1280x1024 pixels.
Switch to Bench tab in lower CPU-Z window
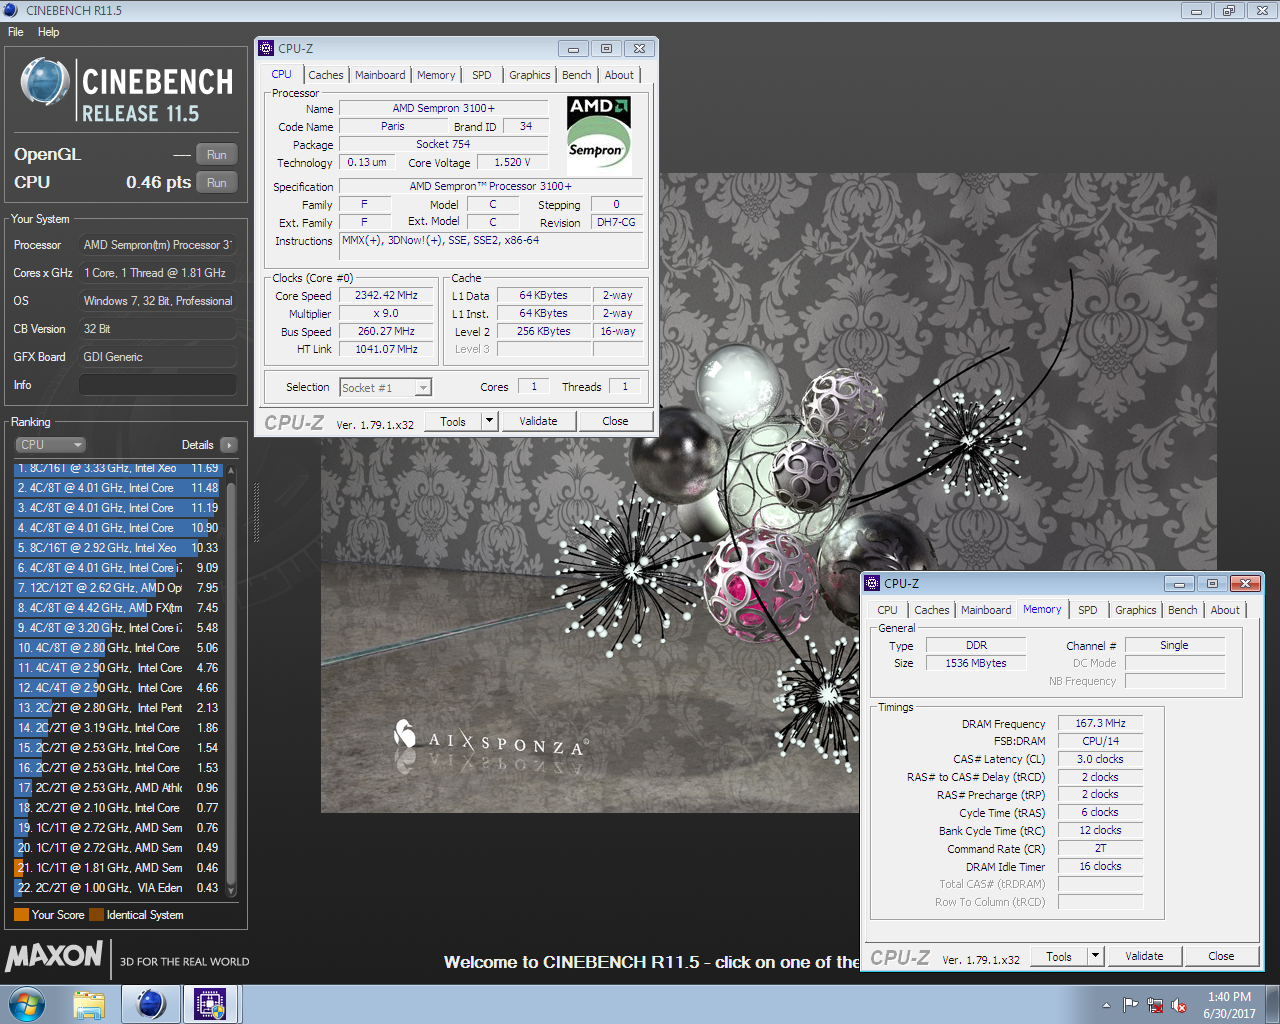(x=1183, y=610)
